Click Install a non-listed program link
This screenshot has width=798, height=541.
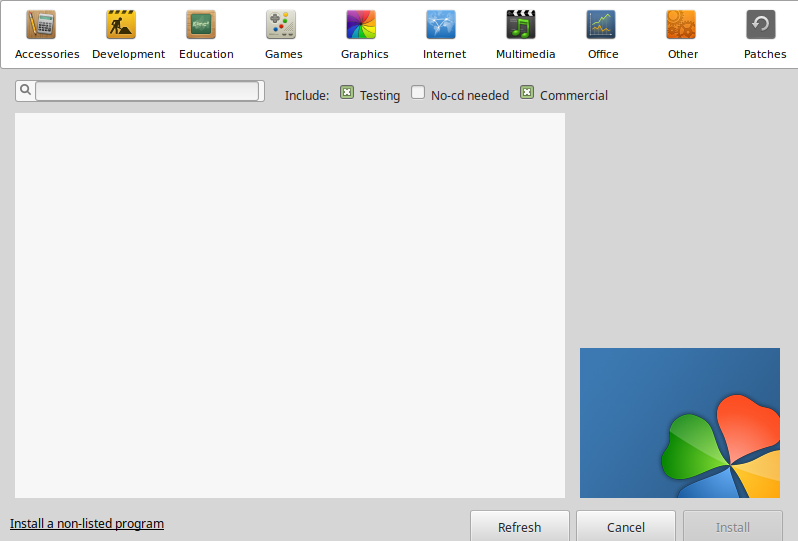coord(87,524)
